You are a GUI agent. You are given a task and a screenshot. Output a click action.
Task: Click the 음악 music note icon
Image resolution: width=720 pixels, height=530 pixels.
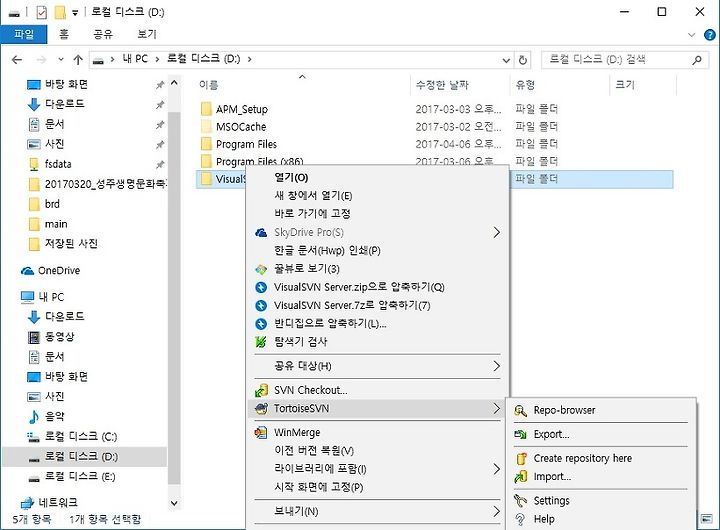coord(34,417)
